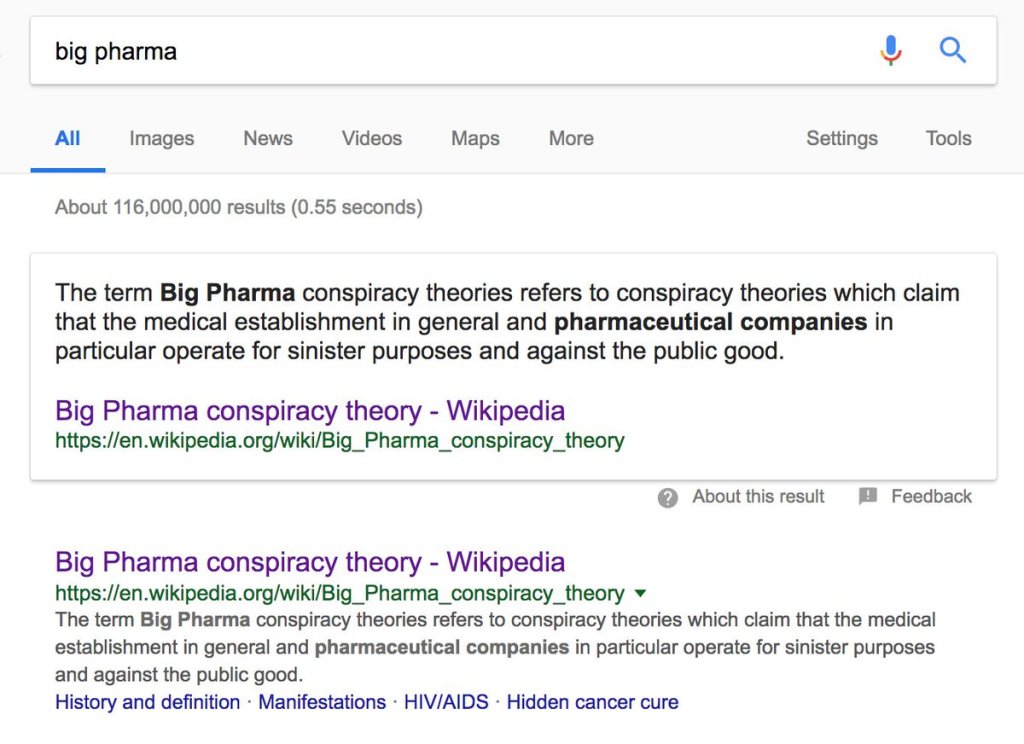Image resolution: width=1024 pixels, height=744 pixels.
Task: Switch to the Videos tab
Action: click(x=371, y=139)
